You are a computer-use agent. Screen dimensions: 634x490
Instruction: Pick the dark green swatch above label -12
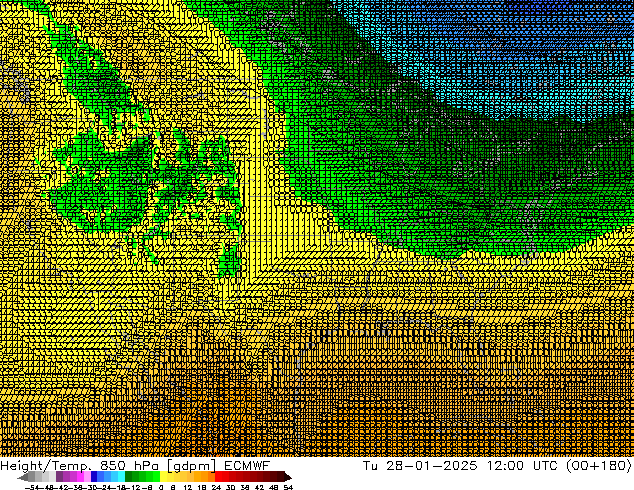pyautogui.click(x=129, y=477)
